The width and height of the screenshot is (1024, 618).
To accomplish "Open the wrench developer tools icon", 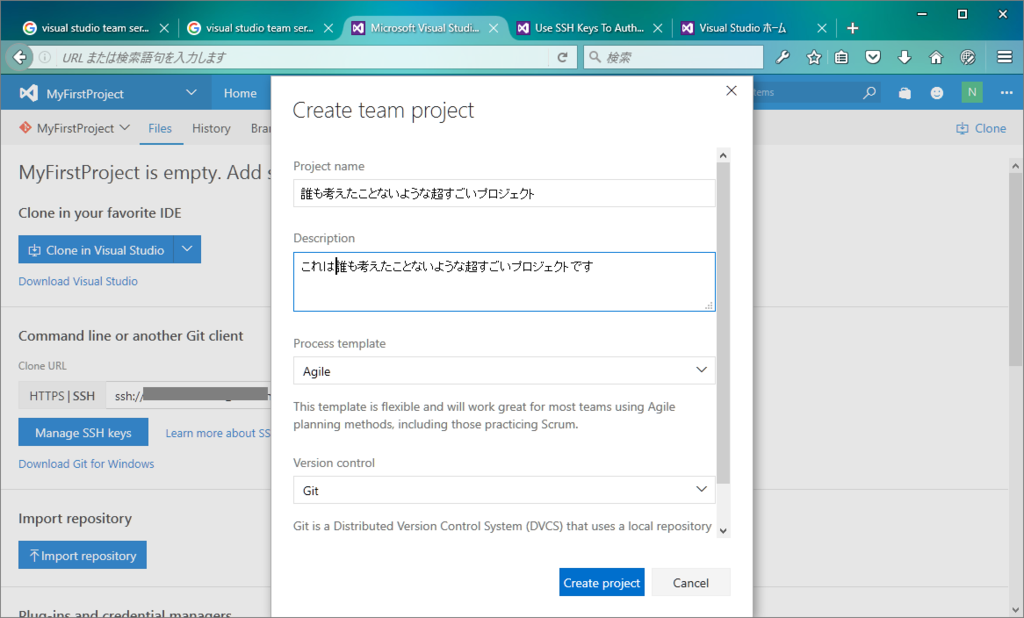I will pos(782,57).
